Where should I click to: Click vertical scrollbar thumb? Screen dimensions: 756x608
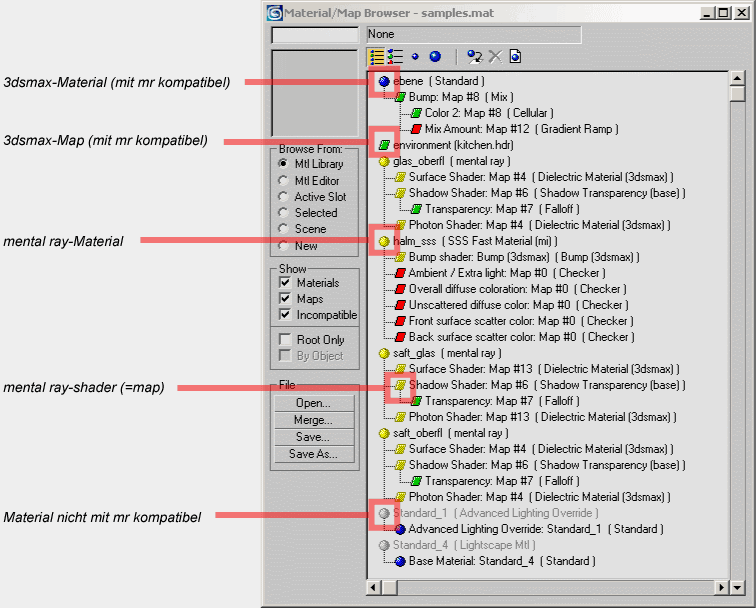(x=738, y=94)
